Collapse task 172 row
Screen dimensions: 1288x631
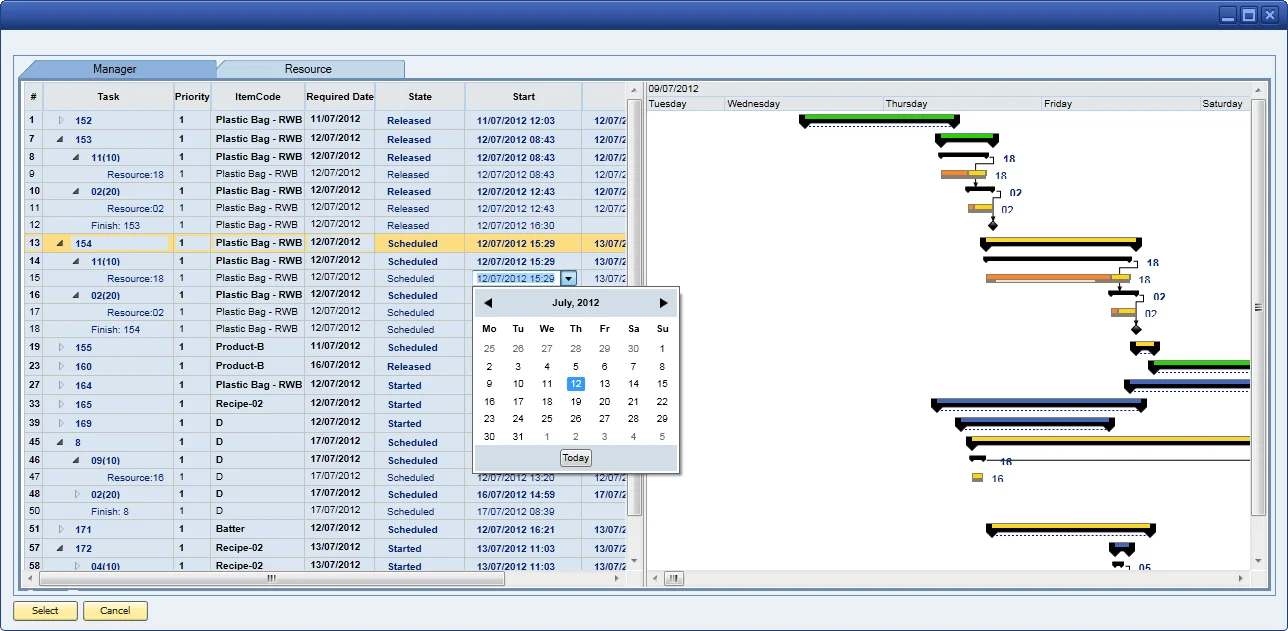coord(61,548)
